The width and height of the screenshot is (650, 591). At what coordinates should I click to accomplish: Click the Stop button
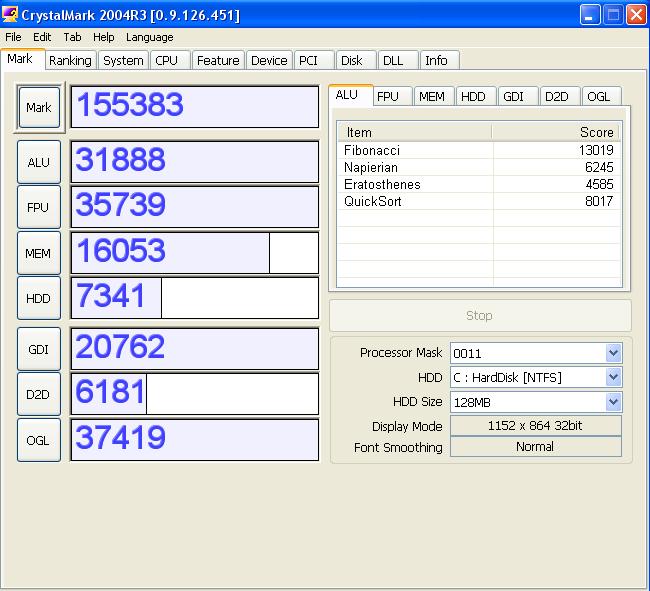pyautogui.click(x=480, y=315)
